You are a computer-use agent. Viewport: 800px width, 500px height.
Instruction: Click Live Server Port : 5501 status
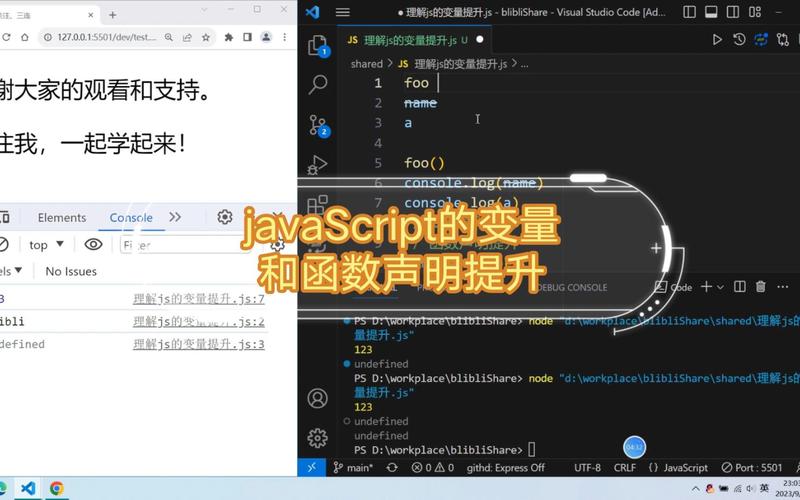pos(752,467)
